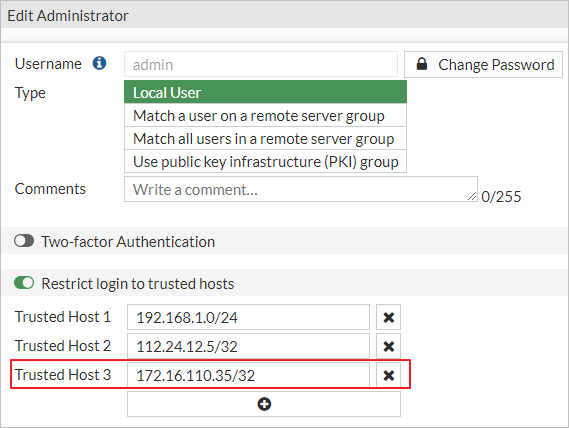The width and height of the screenshot is (569, 428).
Task: Click the Comments label
Action: pos(50,189)
